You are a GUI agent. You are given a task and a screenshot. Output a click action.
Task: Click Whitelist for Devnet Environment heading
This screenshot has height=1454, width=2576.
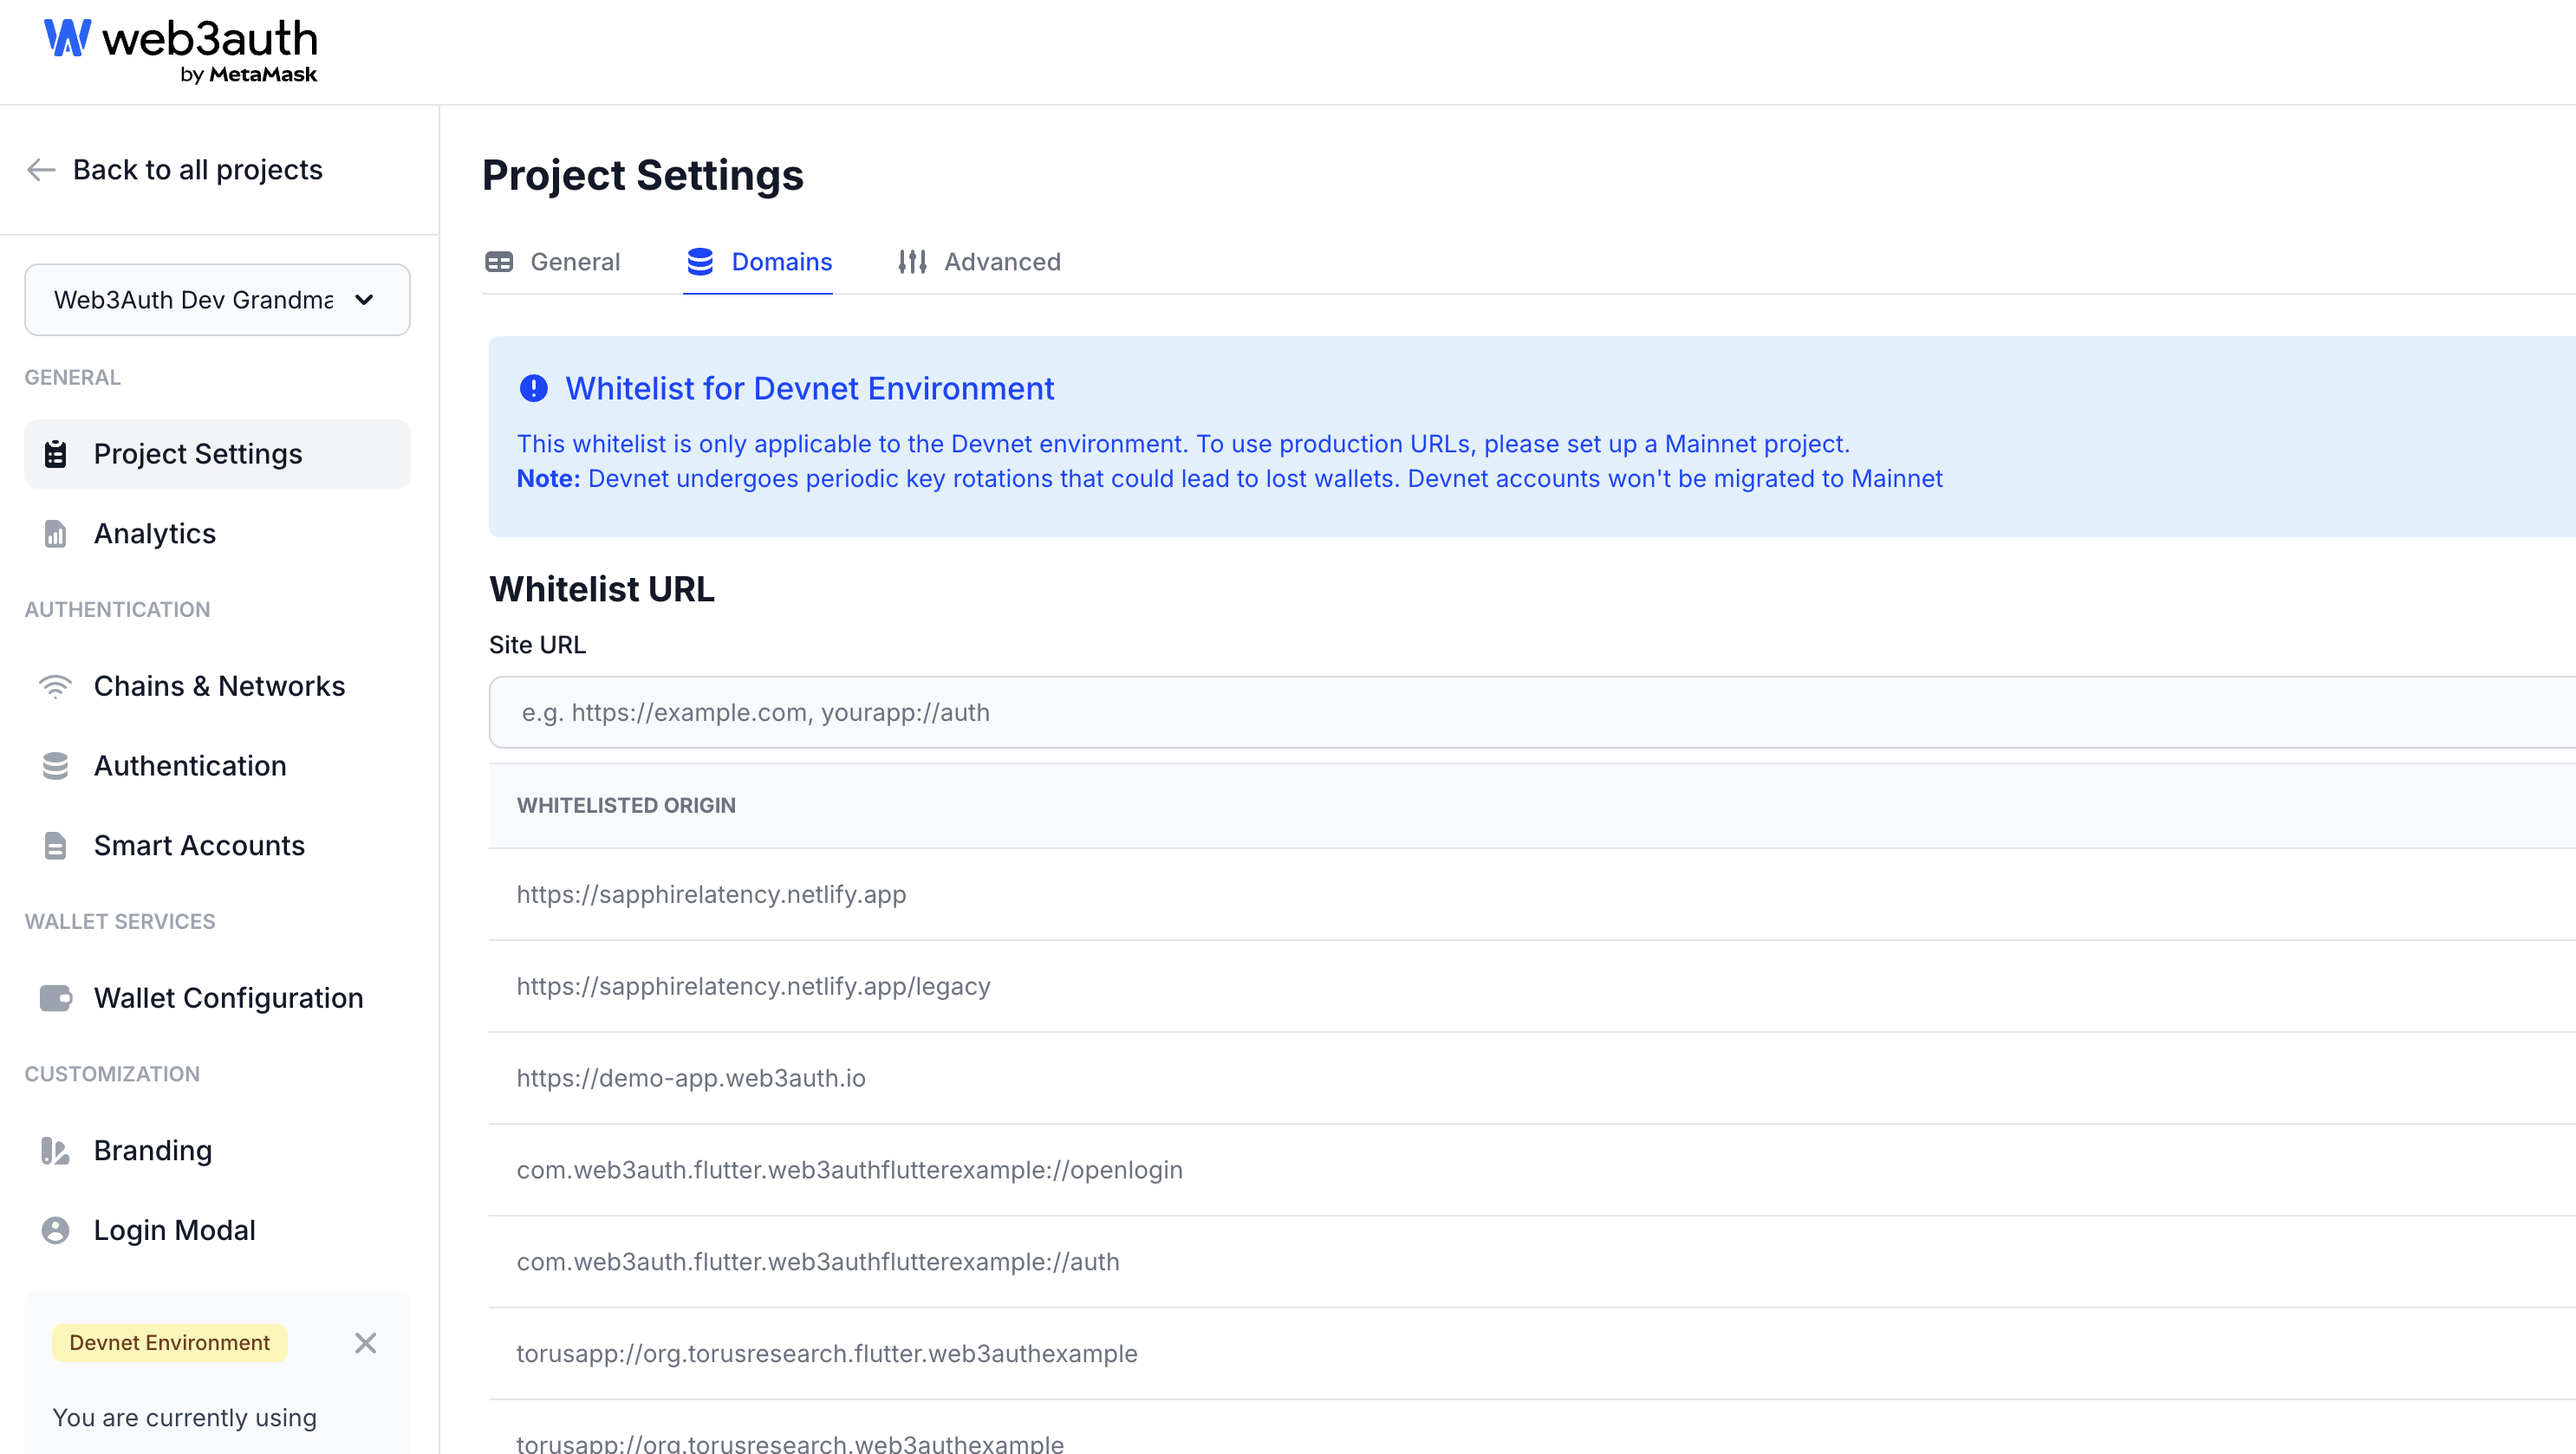(x=810, y=388)
